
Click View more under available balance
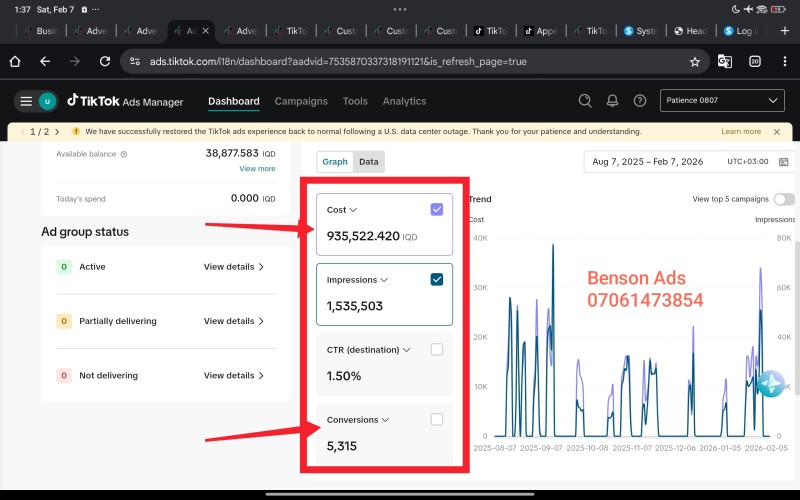257,168
